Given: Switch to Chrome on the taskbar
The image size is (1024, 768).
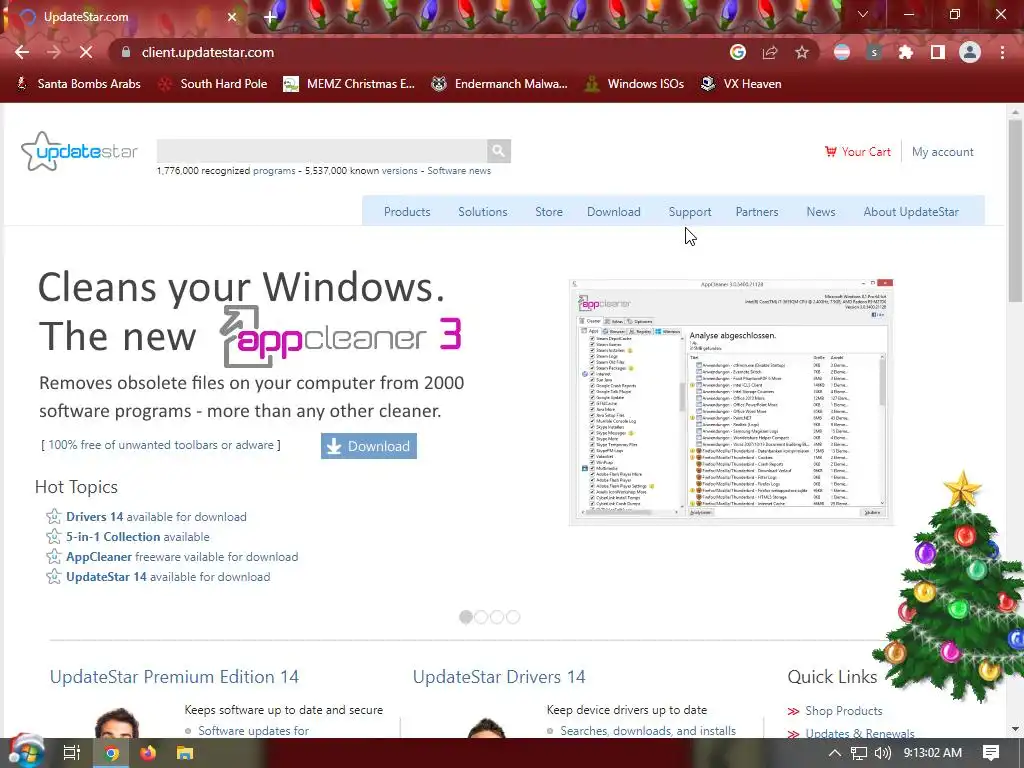Looking at the screenshot, I should 112,753.
